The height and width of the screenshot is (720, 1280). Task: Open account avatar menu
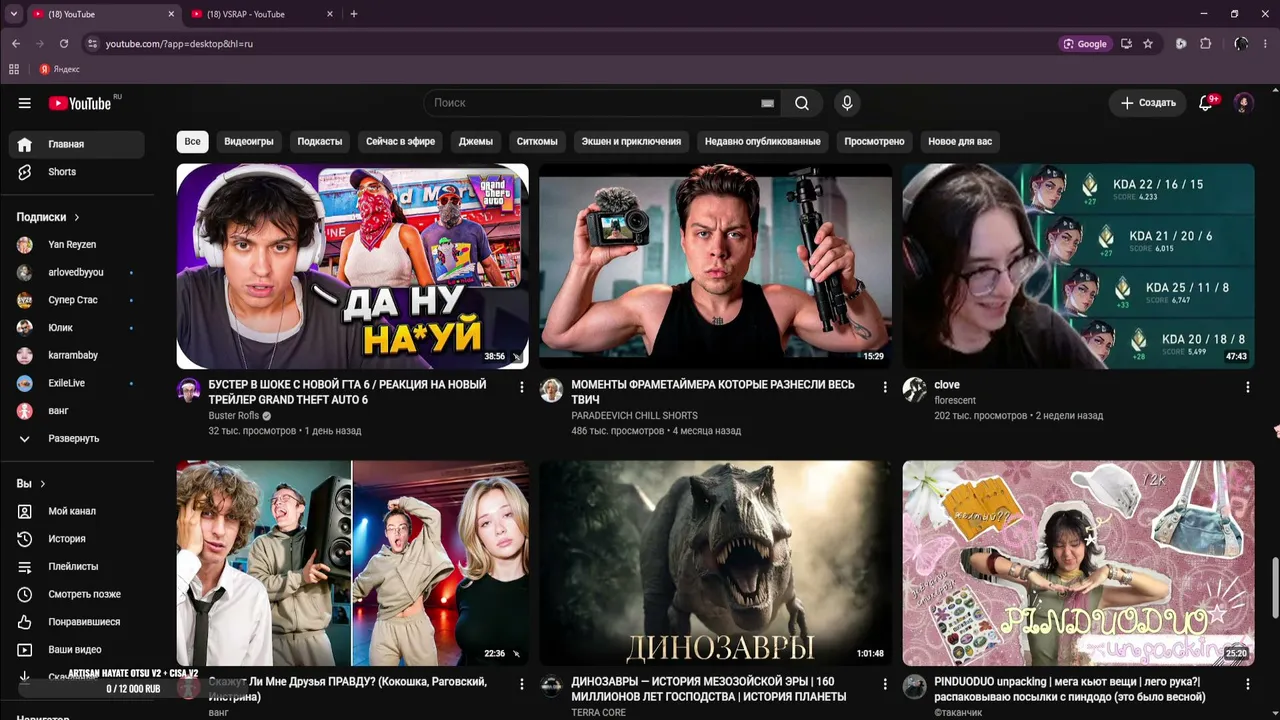click(x=1244, y=103)
